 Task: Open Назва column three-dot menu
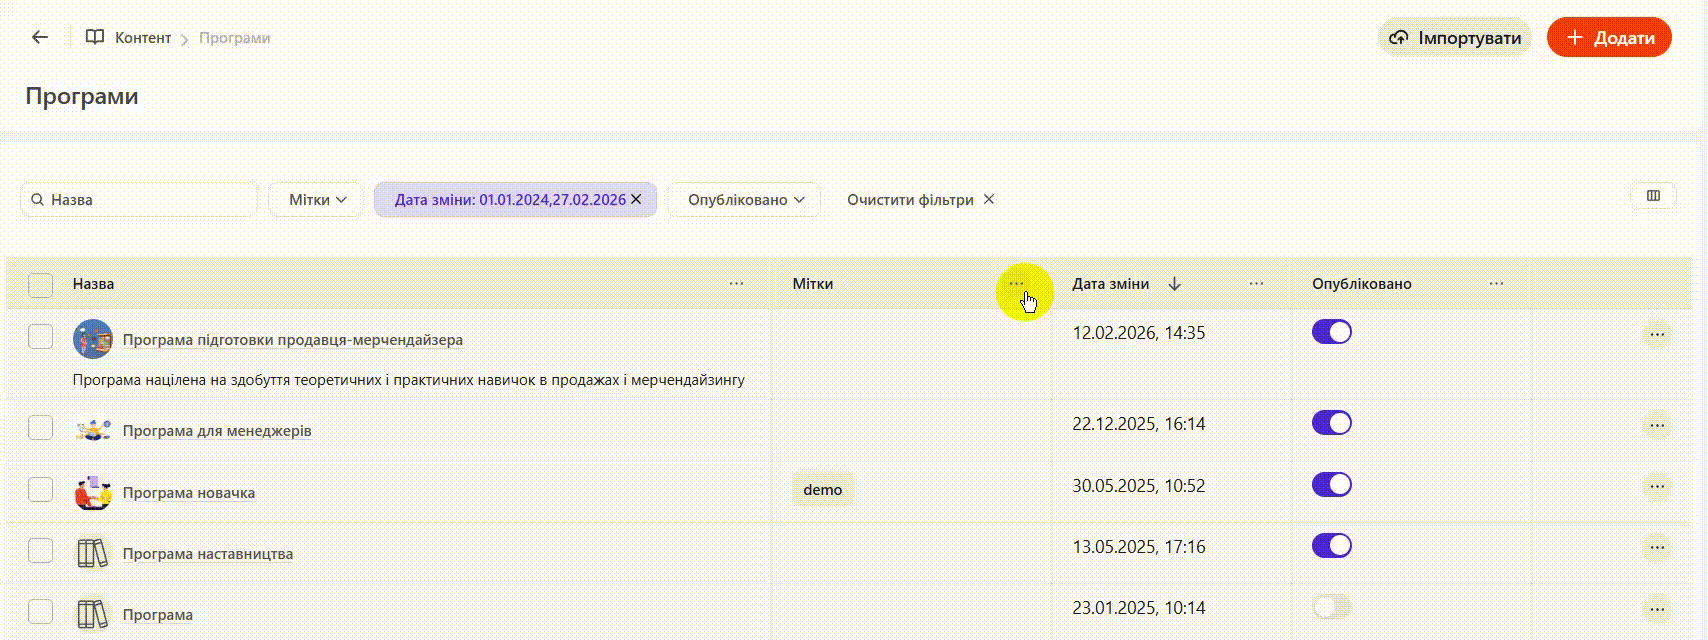pos(736,284)
